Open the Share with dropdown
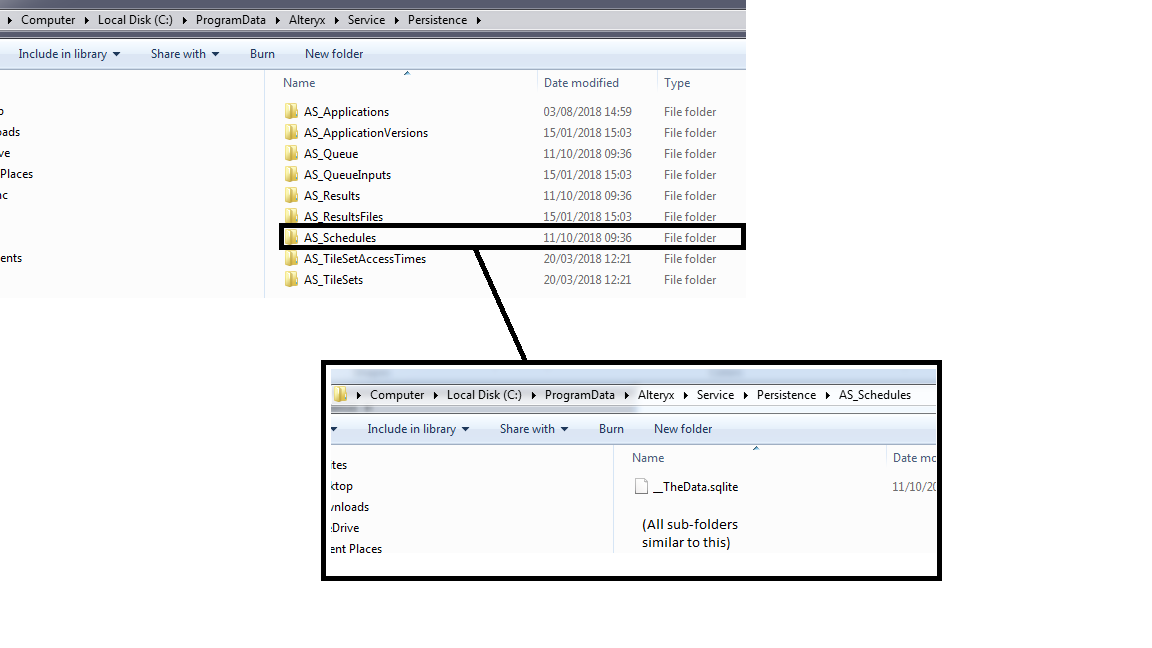Screen dimensions: 1152x648 (184, 53)
